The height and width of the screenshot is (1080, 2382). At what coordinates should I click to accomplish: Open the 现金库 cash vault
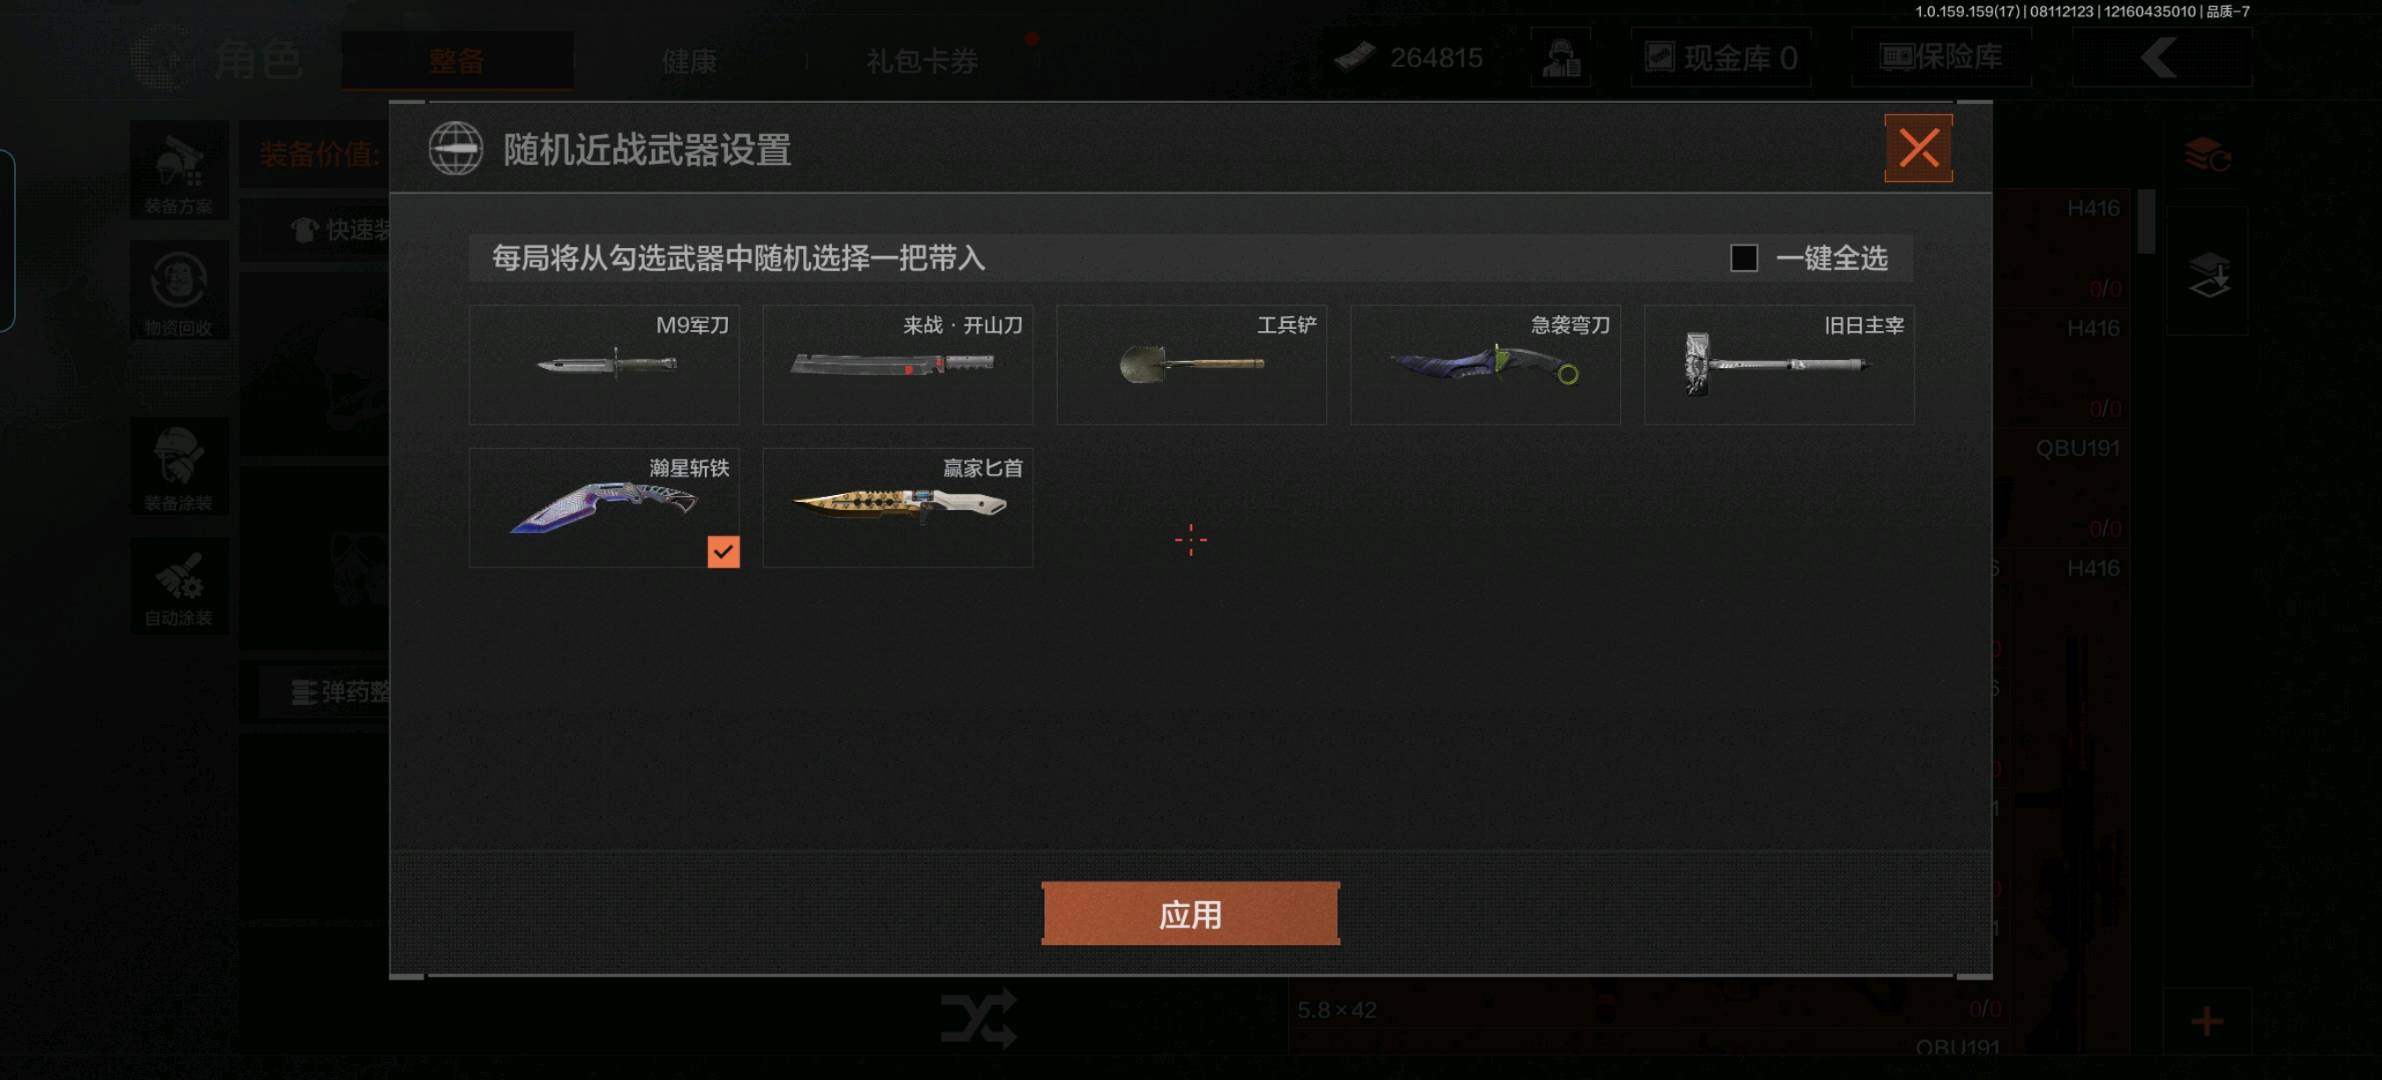[1721, 57]
